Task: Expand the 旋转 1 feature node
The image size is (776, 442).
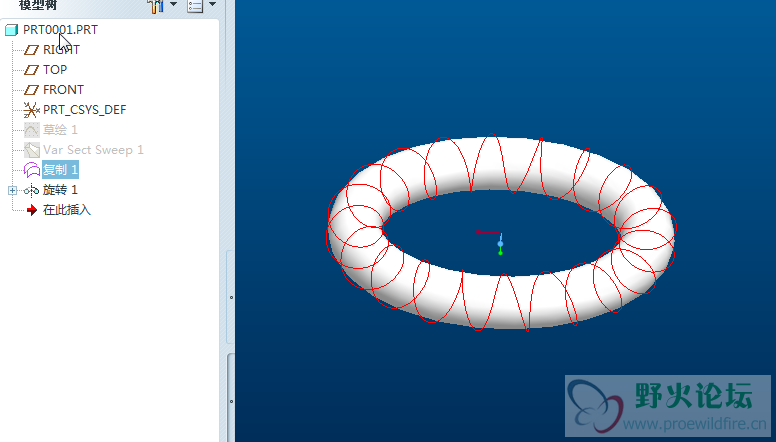Action: point(12,191)
